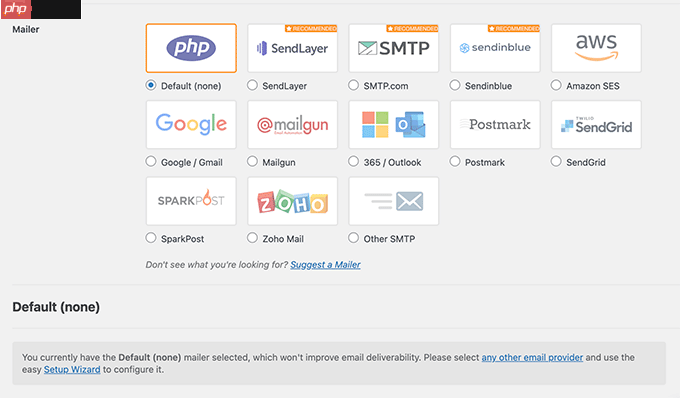
Task: Select the Zoho logo tile
Action: pyautogui.click(x=292, y=201)
